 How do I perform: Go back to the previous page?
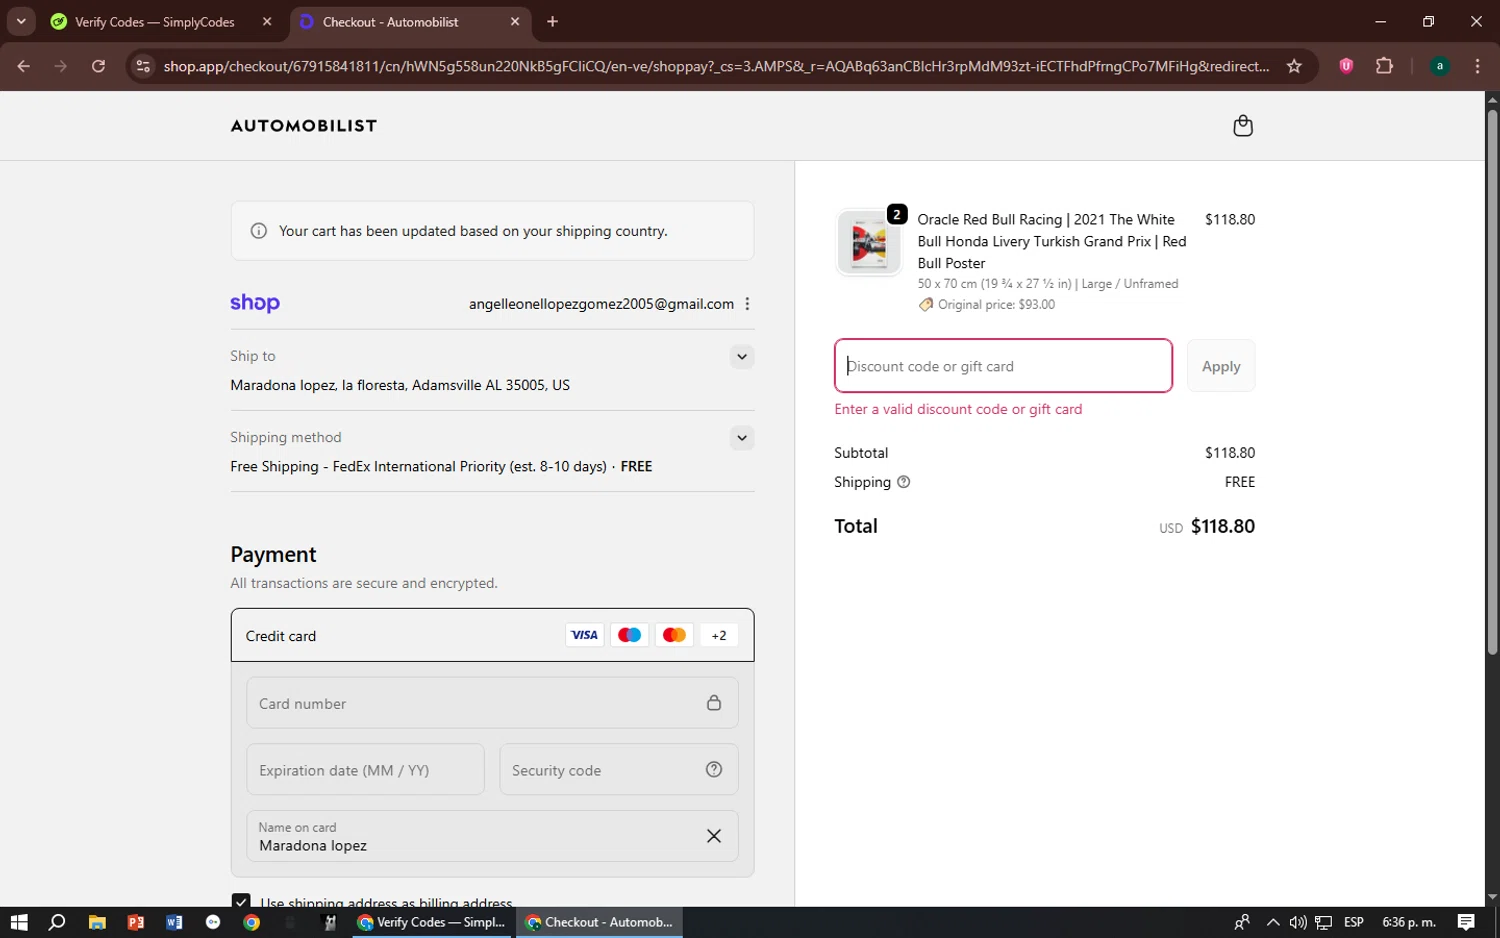point(24,66)
